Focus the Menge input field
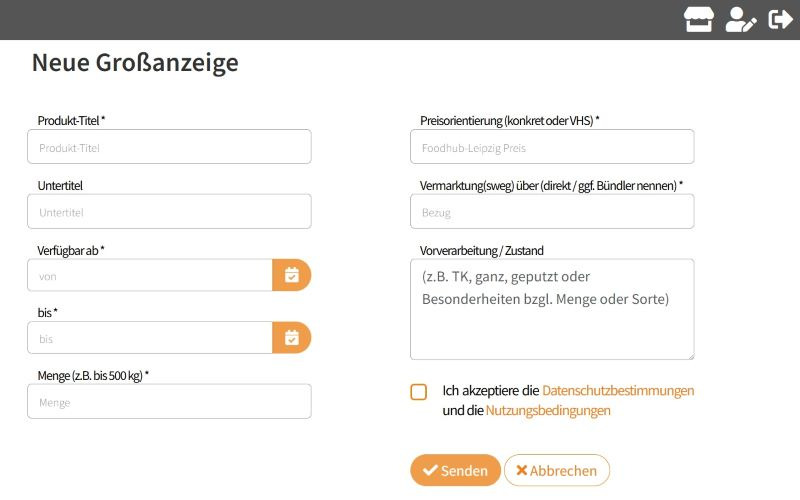This screenshot has height=500, width=800. tap(169, 402)
